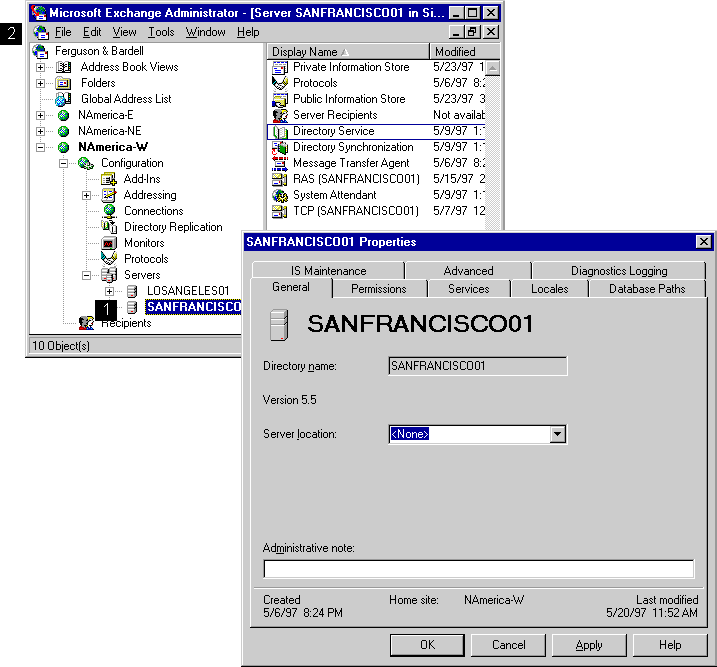
Task: Expand the Addressing node
Action: click(x=86, y=195)
